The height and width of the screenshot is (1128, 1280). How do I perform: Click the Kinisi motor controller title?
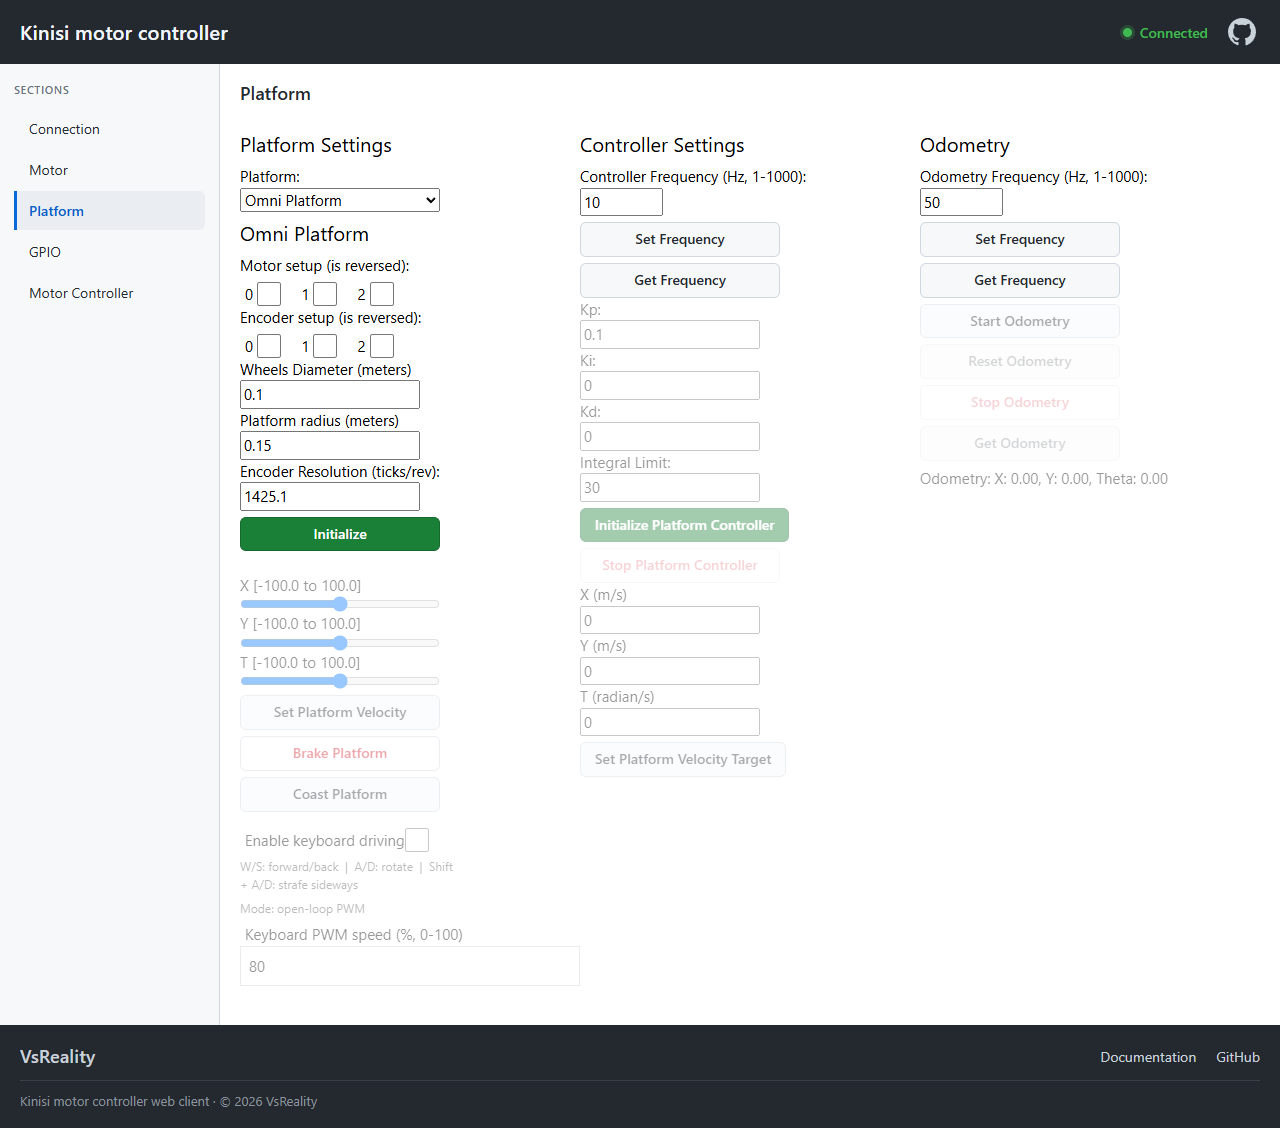[124, 33]
